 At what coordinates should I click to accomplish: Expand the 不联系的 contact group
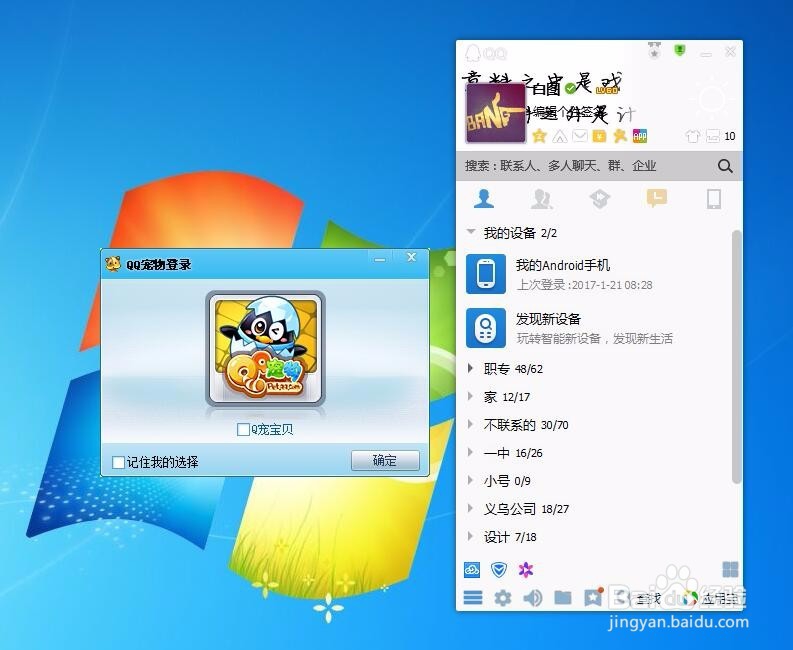471,424
